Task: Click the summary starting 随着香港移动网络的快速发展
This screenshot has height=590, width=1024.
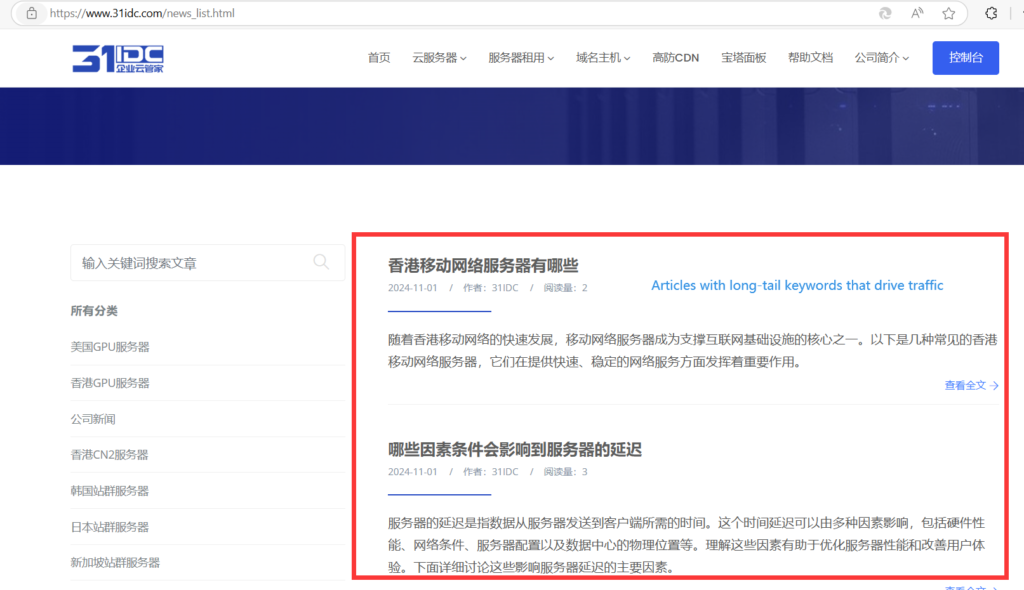Action: (x=692, y=351)
